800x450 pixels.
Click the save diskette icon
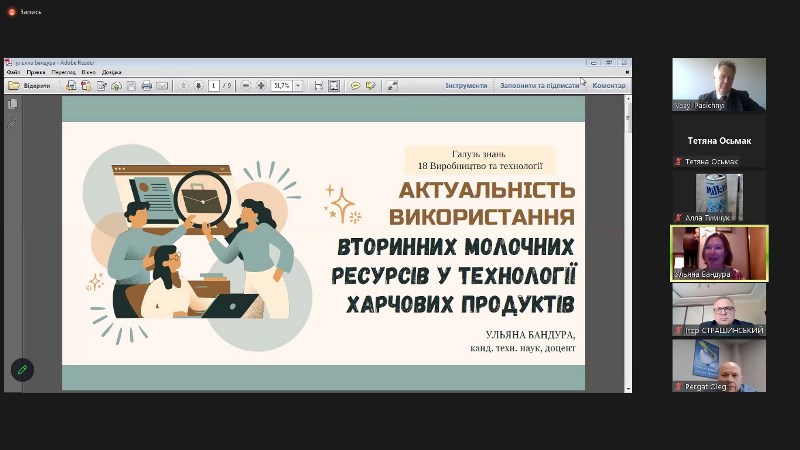click(x=131, y=86)
